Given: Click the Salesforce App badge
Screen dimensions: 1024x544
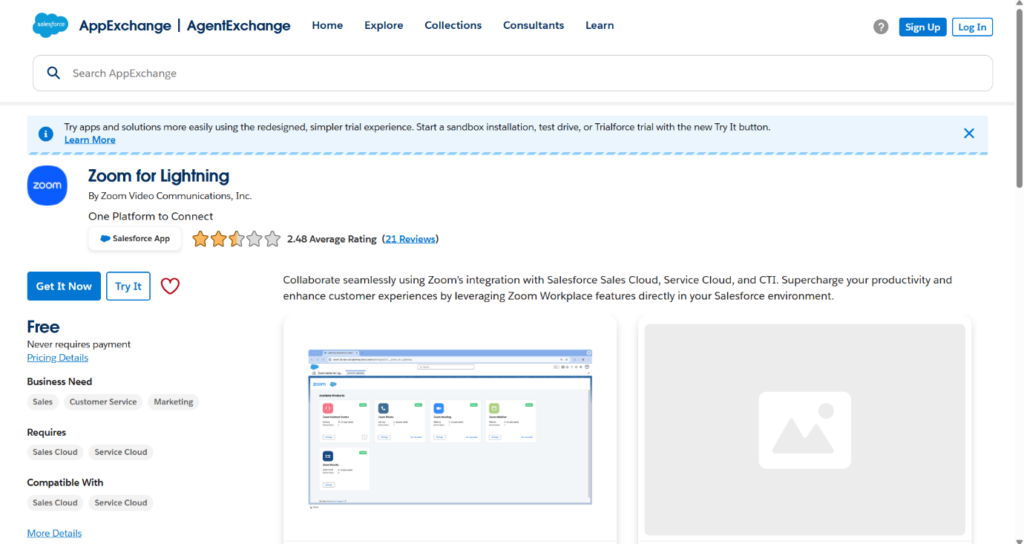Looking at the screenshot, I should 135,239.
